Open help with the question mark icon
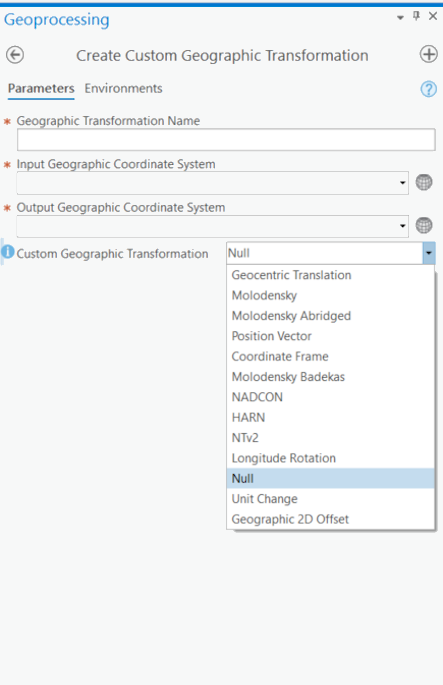The width and height of the screenshot is (443, 685). 428,89
